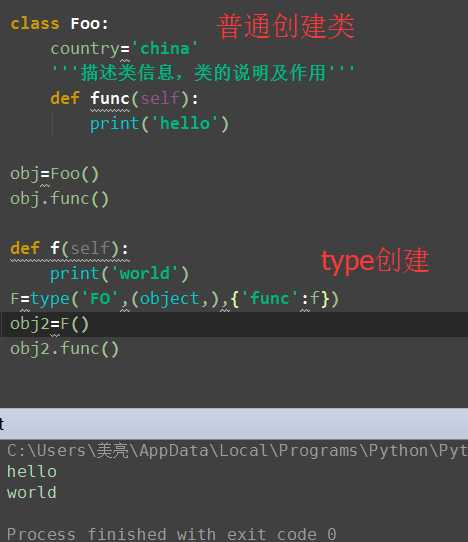Screen dimensions: 468x542
Task: Click the 'obj2.func()' call line
Action: click(x=64, y=349)
